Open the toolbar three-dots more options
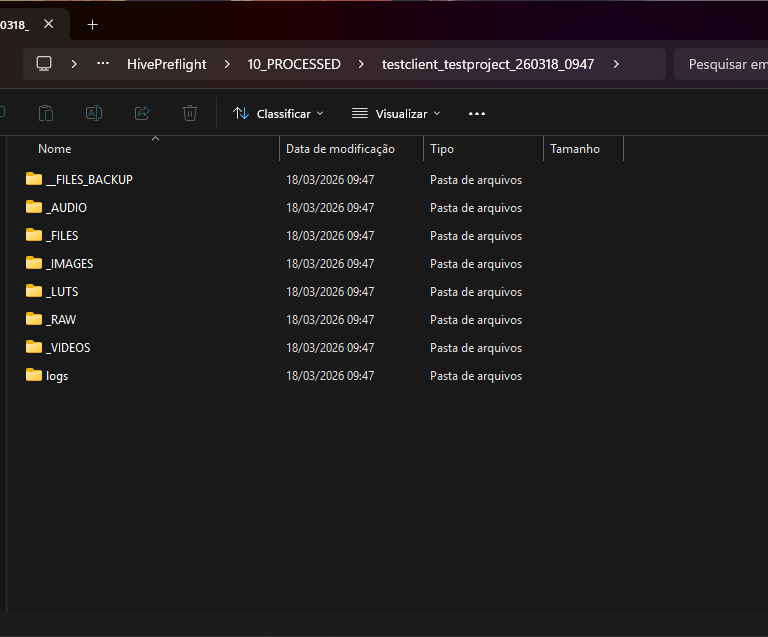Screen dimensions: 768x637 coord(477,114)
